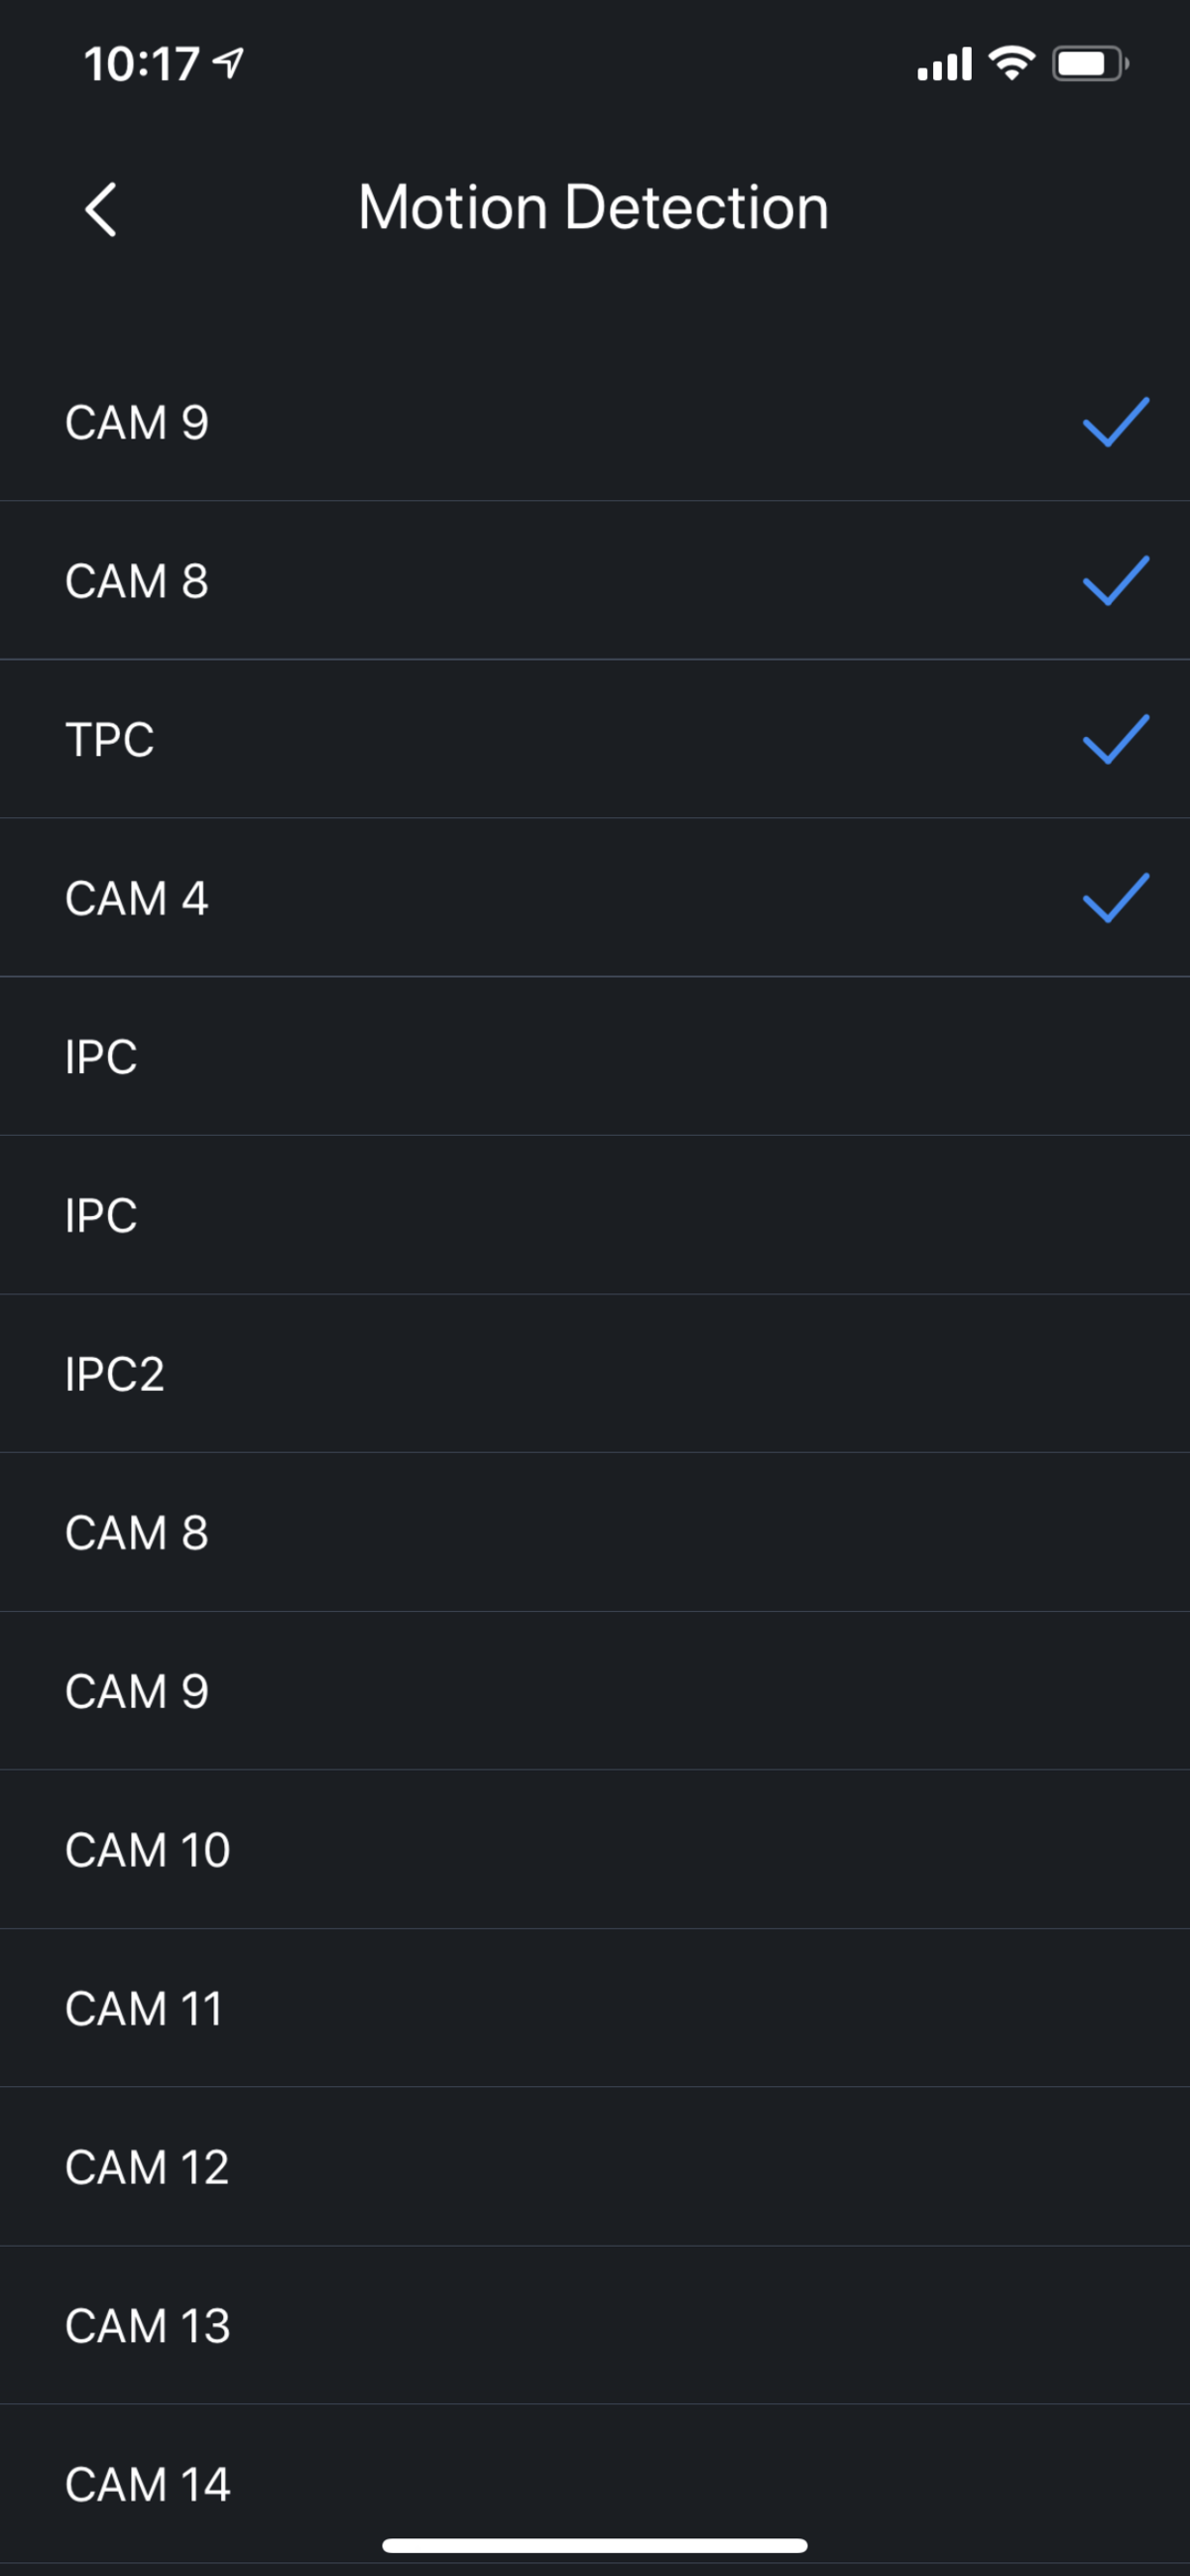Uncheck the first CAM 9 checkmark
The width and height of the screenshot is (1190, 2576).
point(1115,422)
